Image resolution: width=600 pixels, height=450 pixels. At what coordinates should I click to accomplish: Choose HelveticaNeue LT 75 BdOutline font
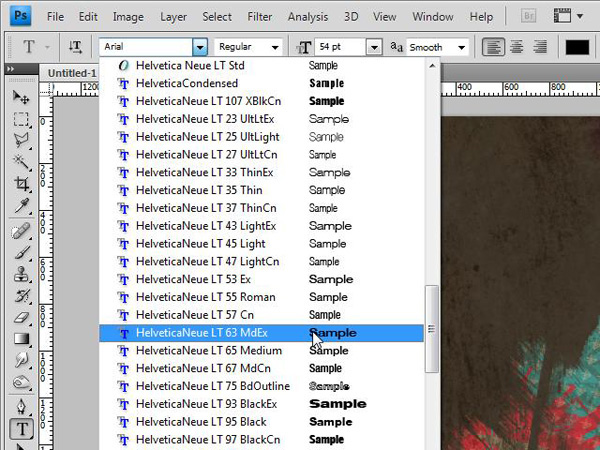261,386
